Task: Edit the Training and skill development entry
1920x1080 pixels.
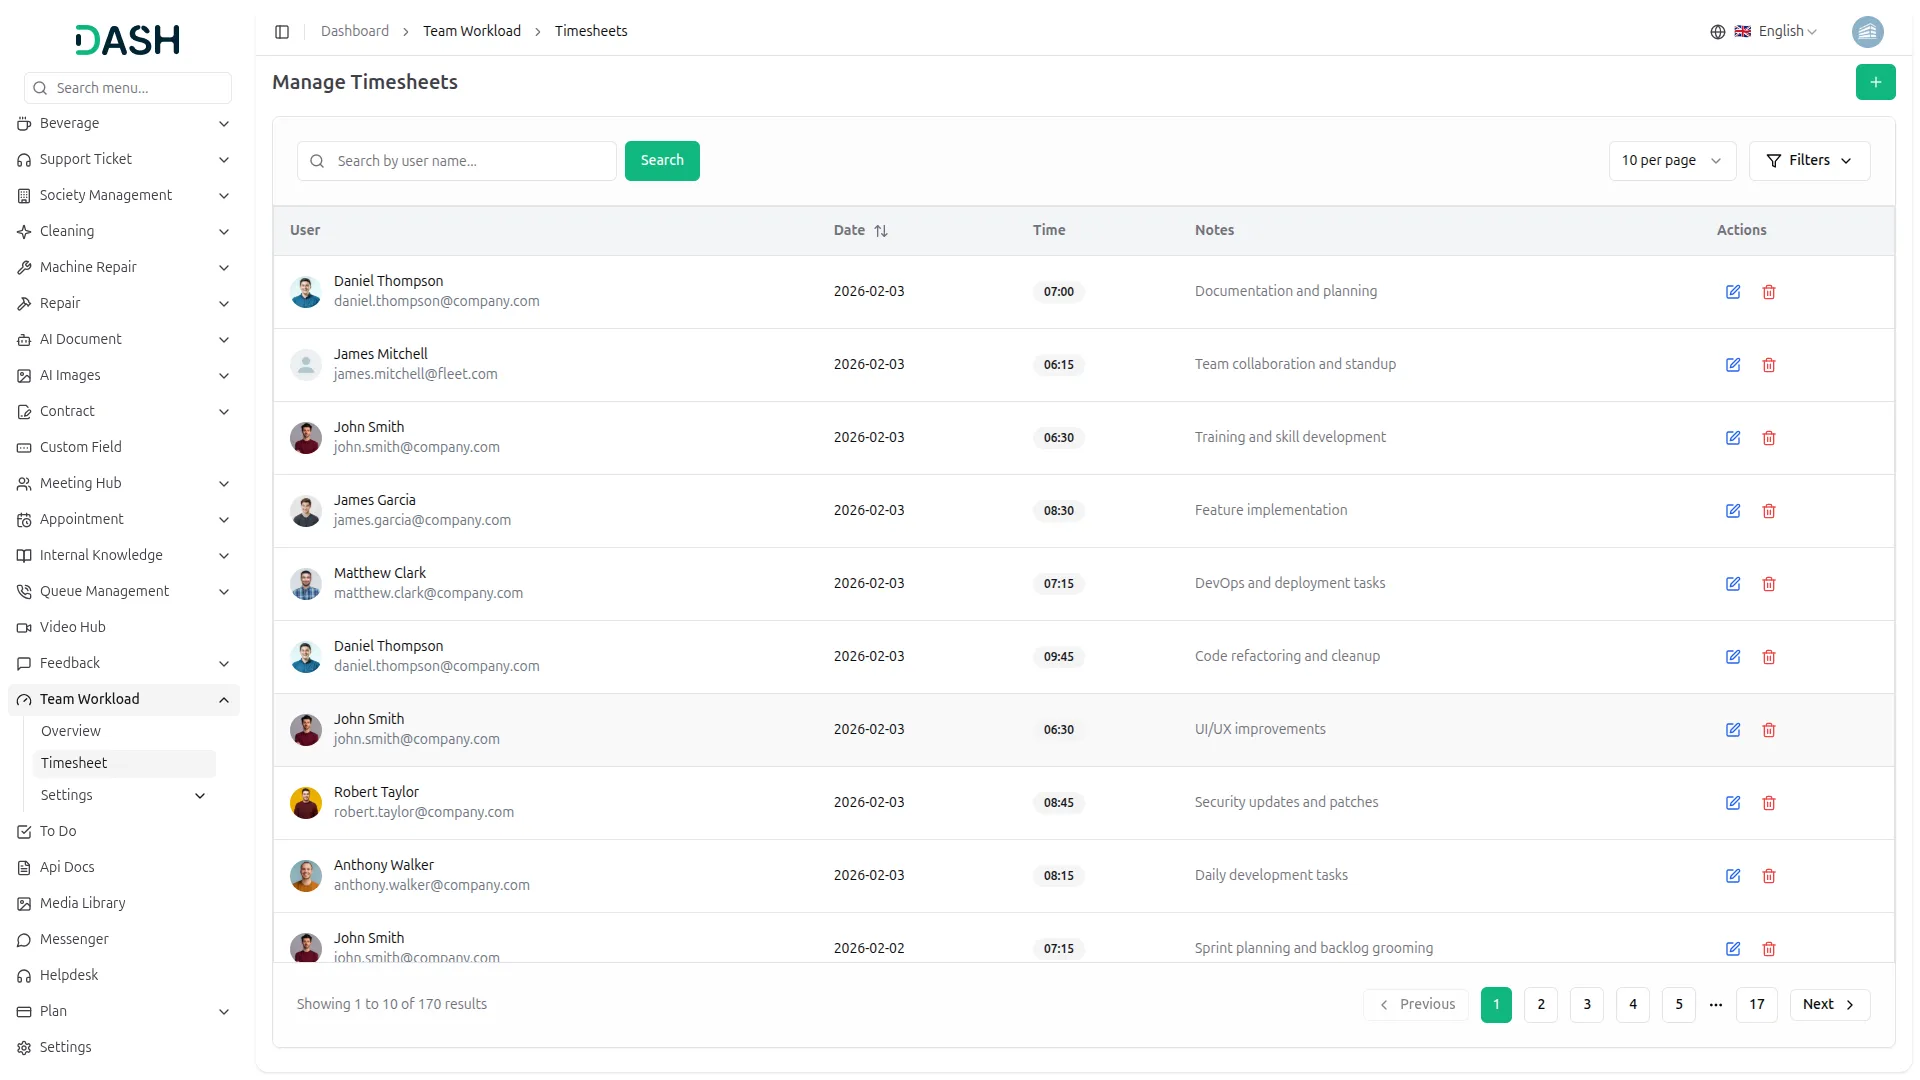Action: point(1733,438)
